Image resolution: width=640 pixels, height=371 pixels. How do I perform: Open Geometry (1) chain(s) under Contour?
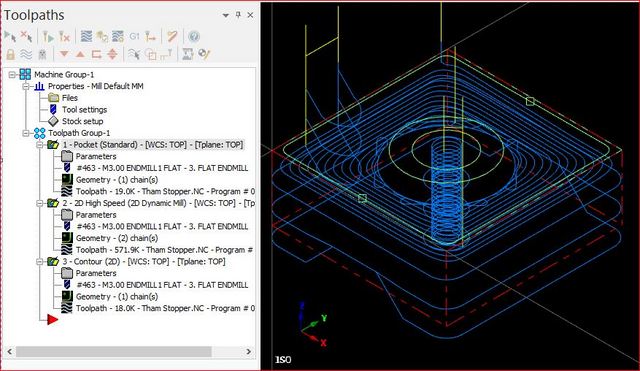[x=117, y=297]
